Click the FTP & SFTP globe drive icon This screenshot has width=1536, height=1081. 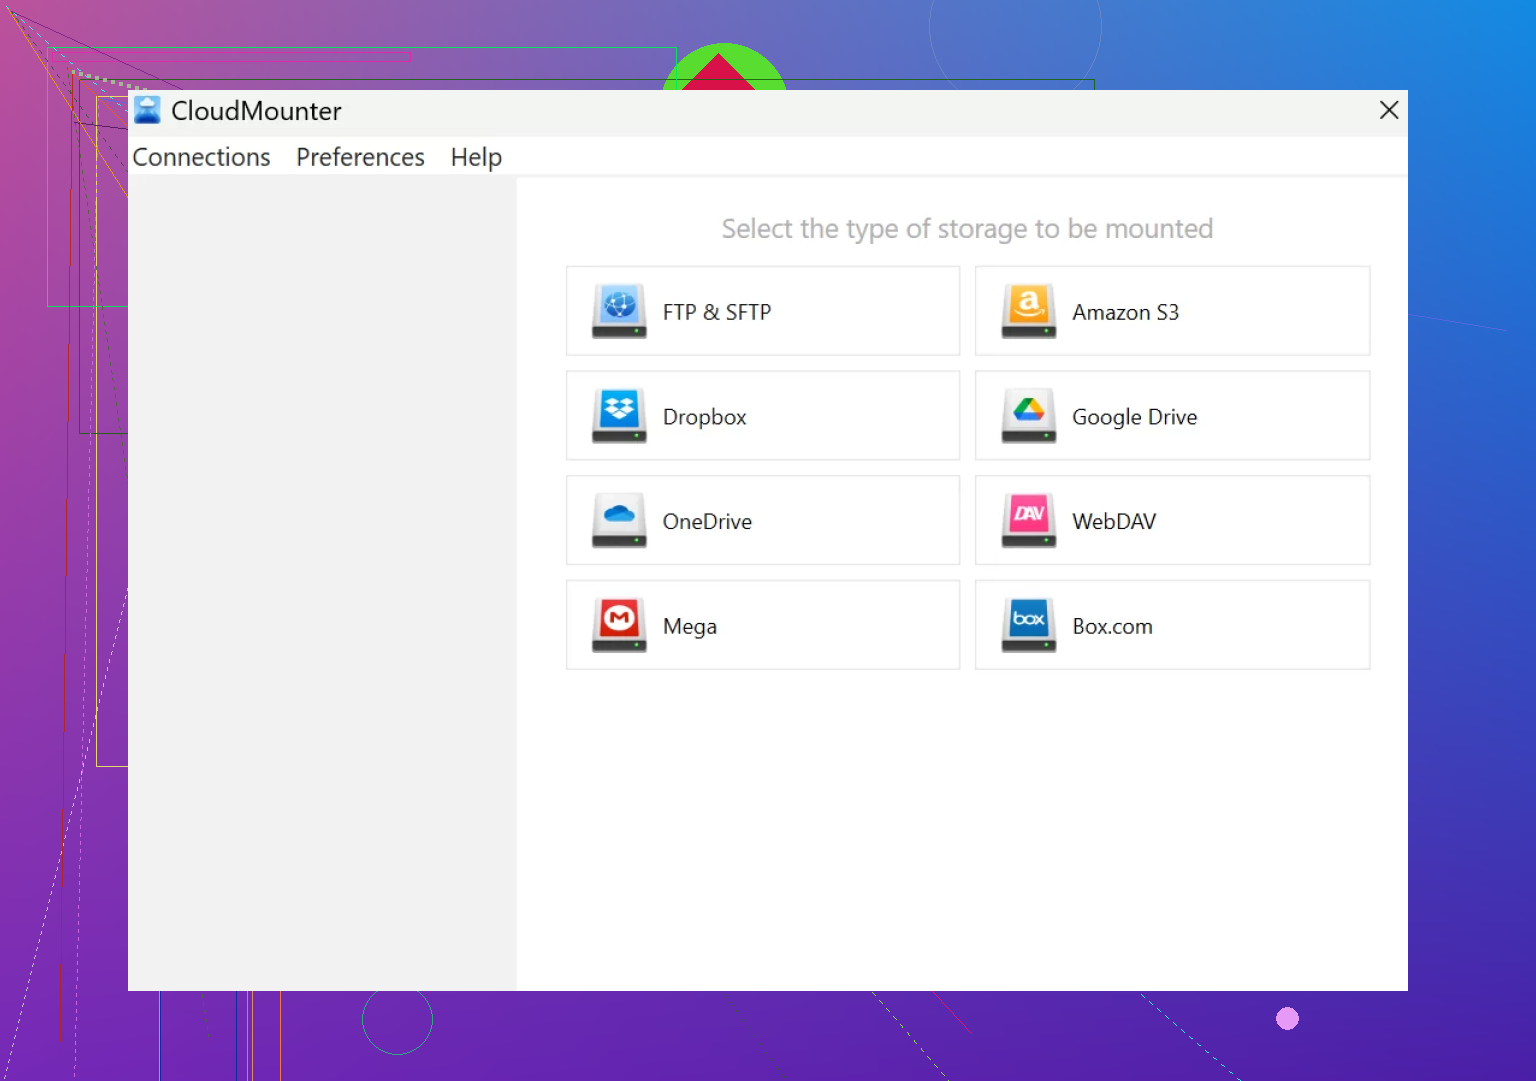(619, 311)
